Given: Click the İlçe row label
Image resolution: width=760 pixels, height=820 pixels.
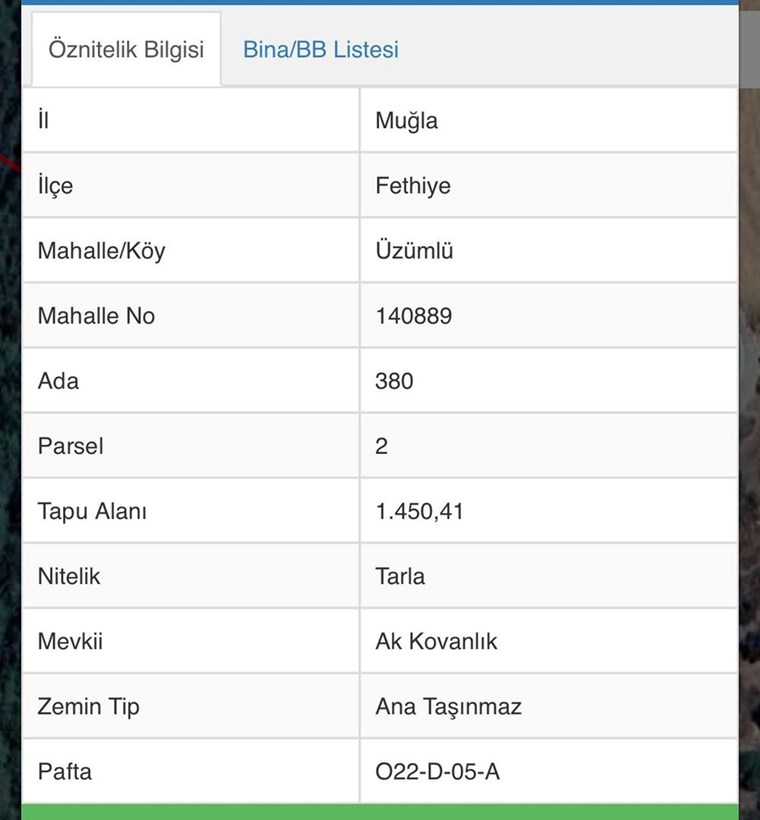Looking at the screenshot, I should click(x=55, y=186).
